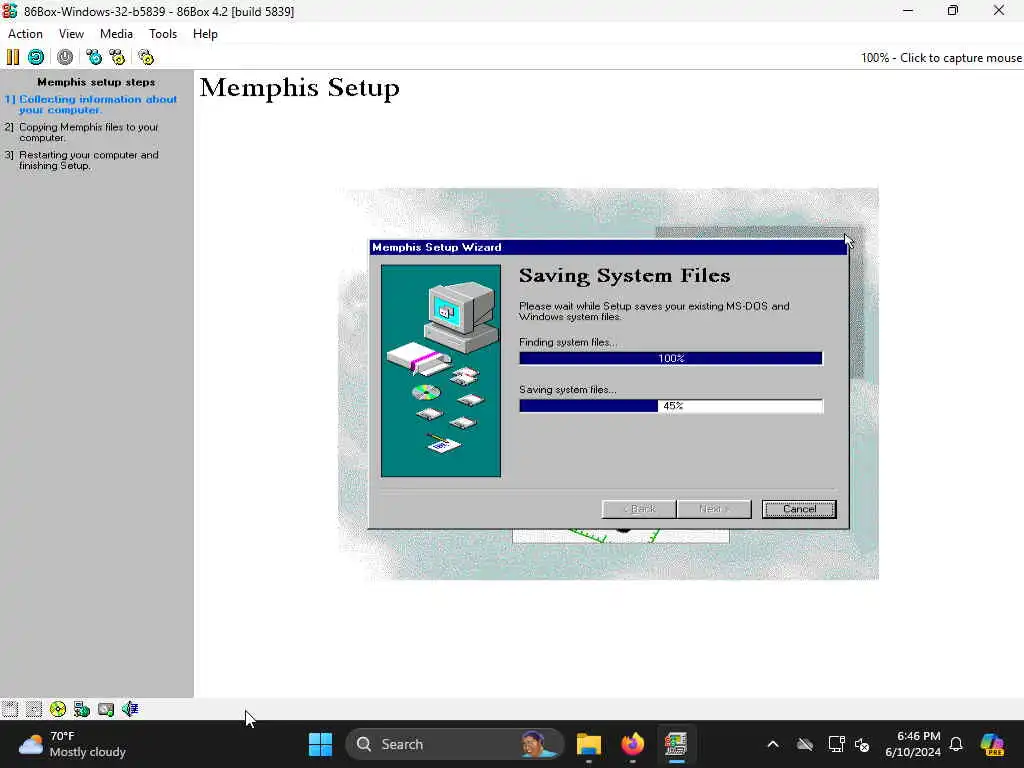The image size is (1024, 768).
Task: Click second floppy drive status icon
Action: [34, 709]
